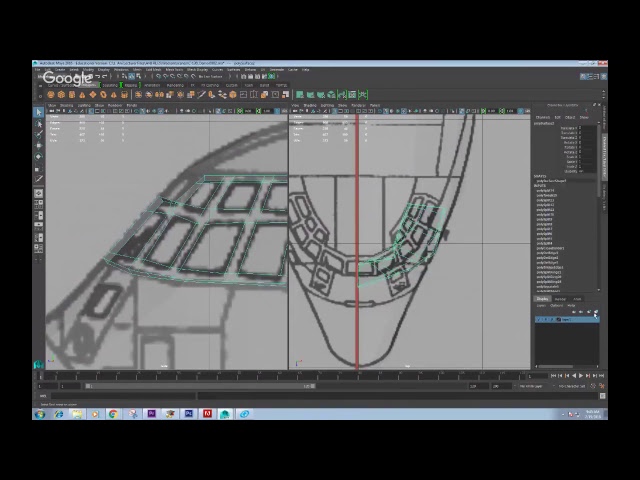Click the Combine shelf icon
The width and height of the screenshot is (640, 480).
tap(138, 95)
